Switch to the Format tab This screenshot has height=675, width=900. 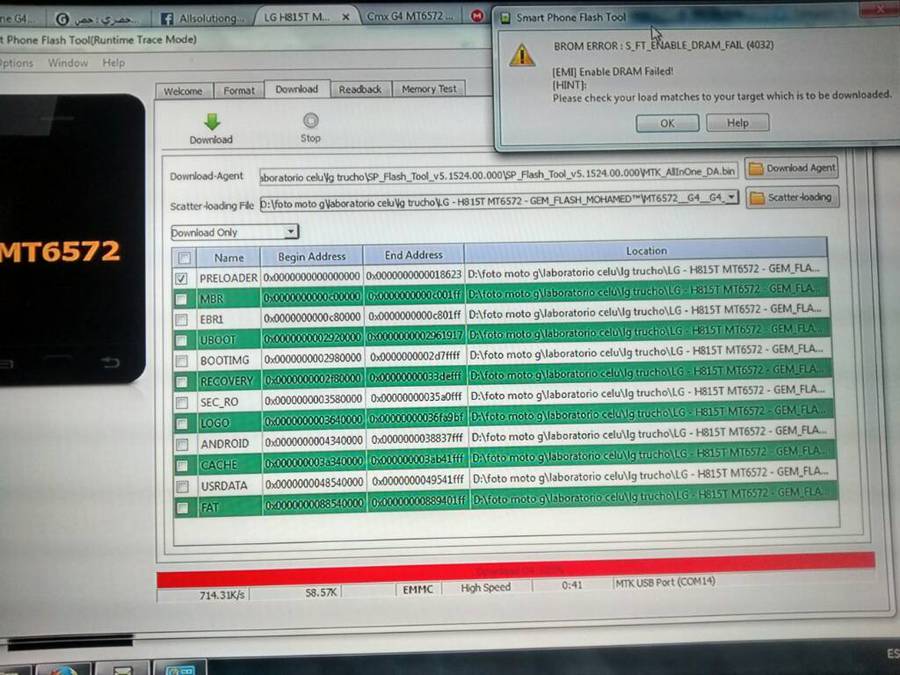[x=239, y=91]
